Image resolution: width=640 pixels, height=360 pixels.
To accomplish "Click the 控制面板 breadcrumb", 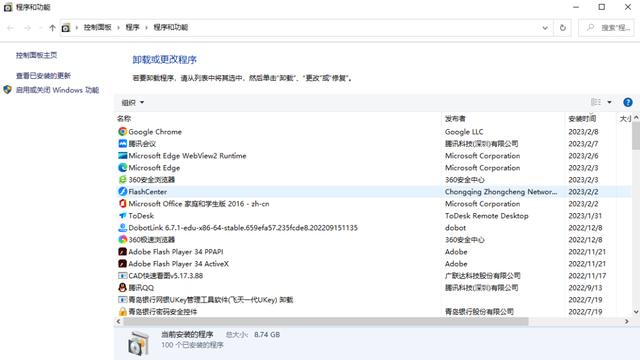I will (x=98, y=27).
